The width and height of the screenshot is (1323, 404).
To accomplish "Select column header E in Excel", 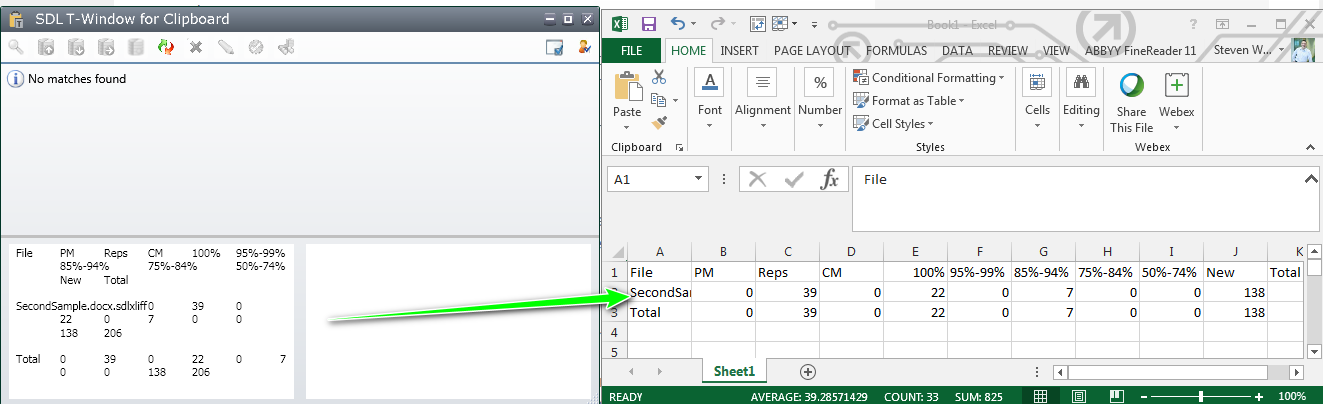I will (915, 253).
